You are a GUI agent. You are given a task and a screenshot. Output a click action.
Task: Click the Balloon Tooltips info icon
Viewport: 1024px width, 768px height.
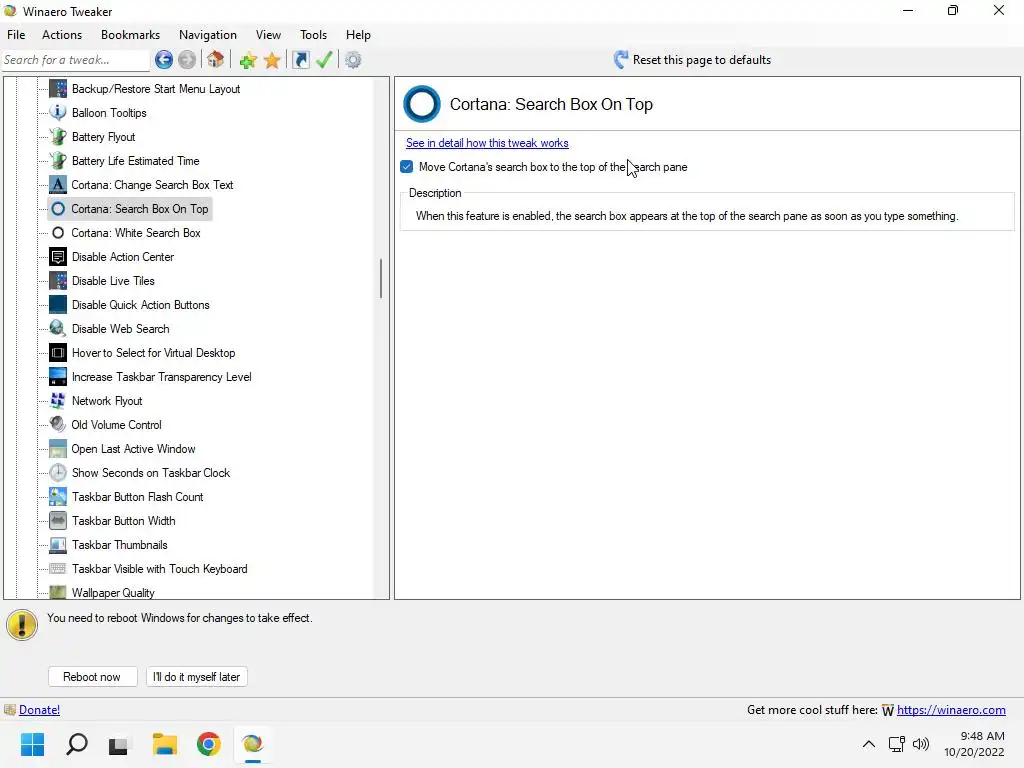point(58,113)
